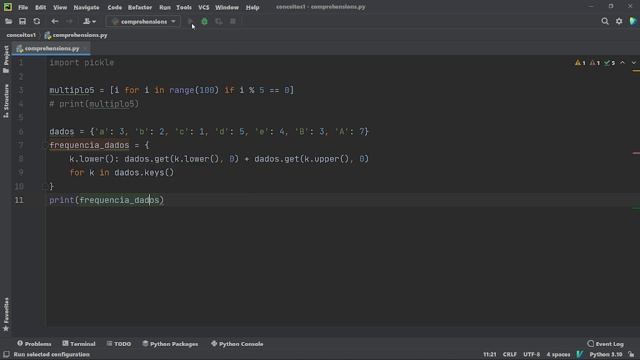640x360 pixels.
Task: Click 'multiplo5' variable on line 3
Action: pyautogui.click(x=72, y=90)
